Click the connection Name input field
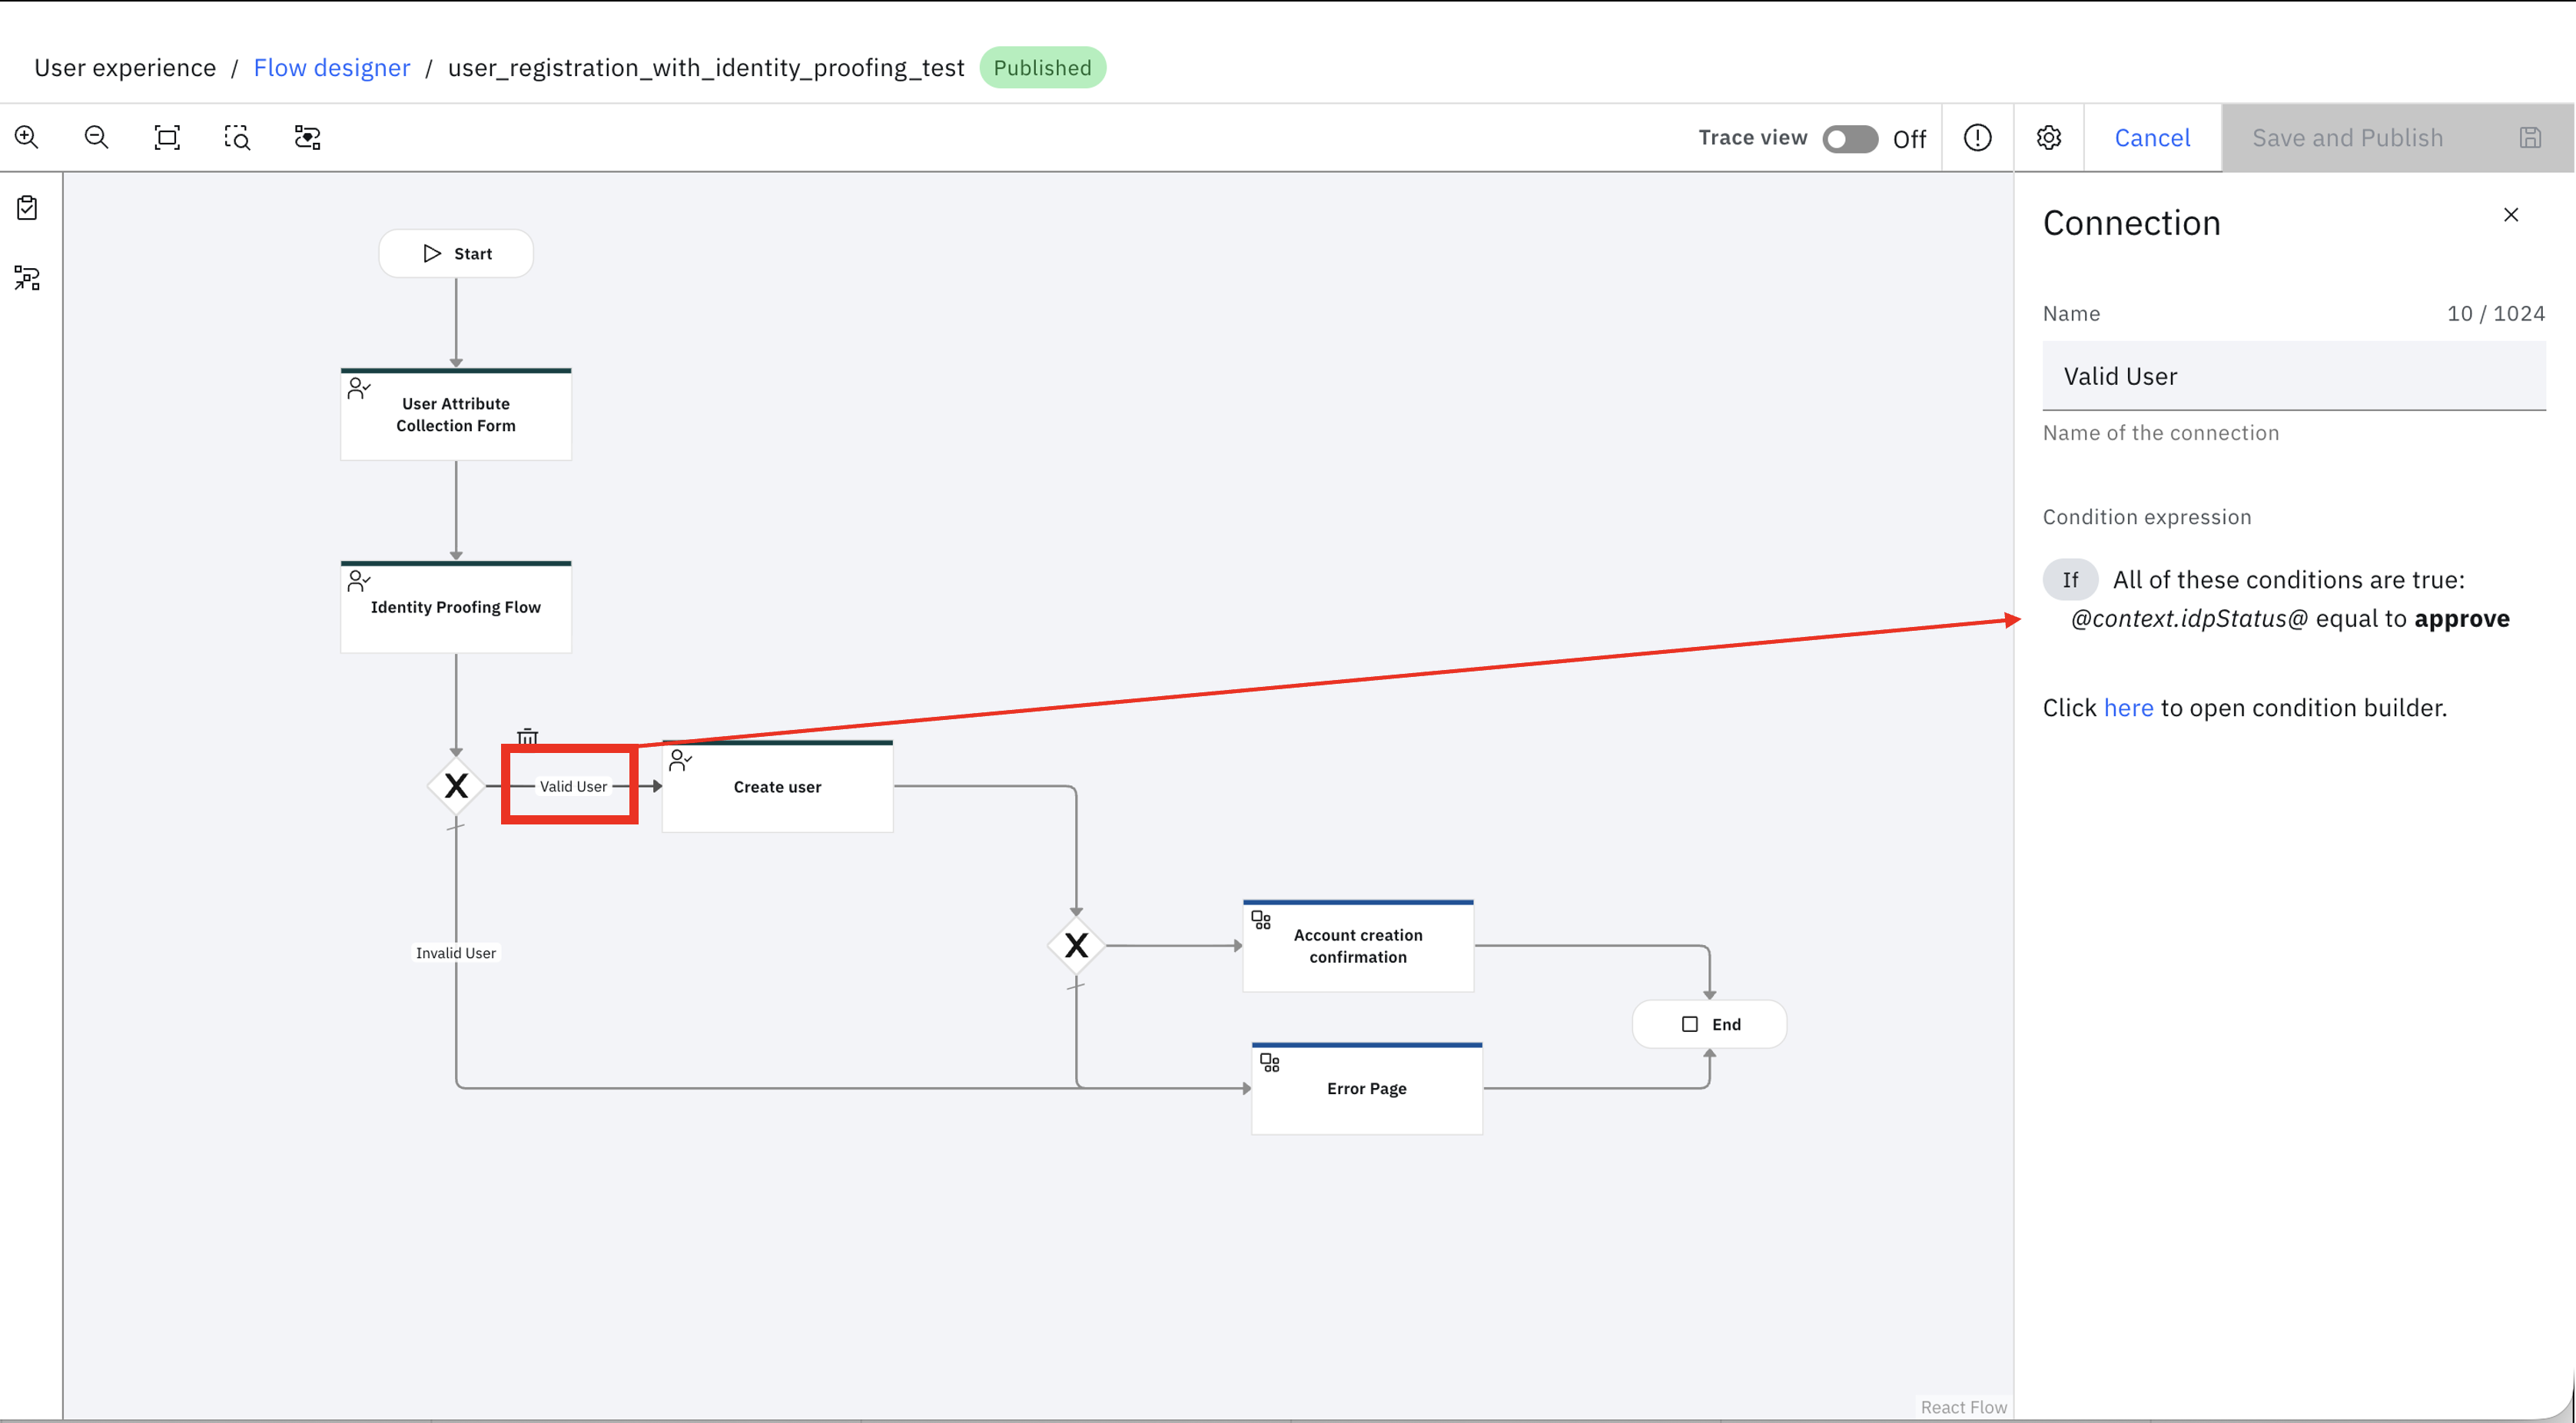 2293,376
